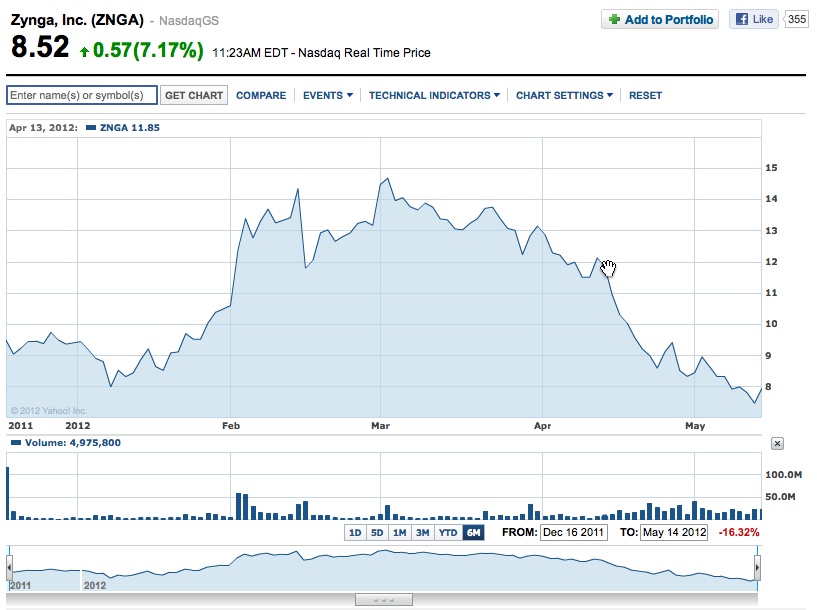Choose the YTD time range
The image size is (817, 610).
[448, 532]
